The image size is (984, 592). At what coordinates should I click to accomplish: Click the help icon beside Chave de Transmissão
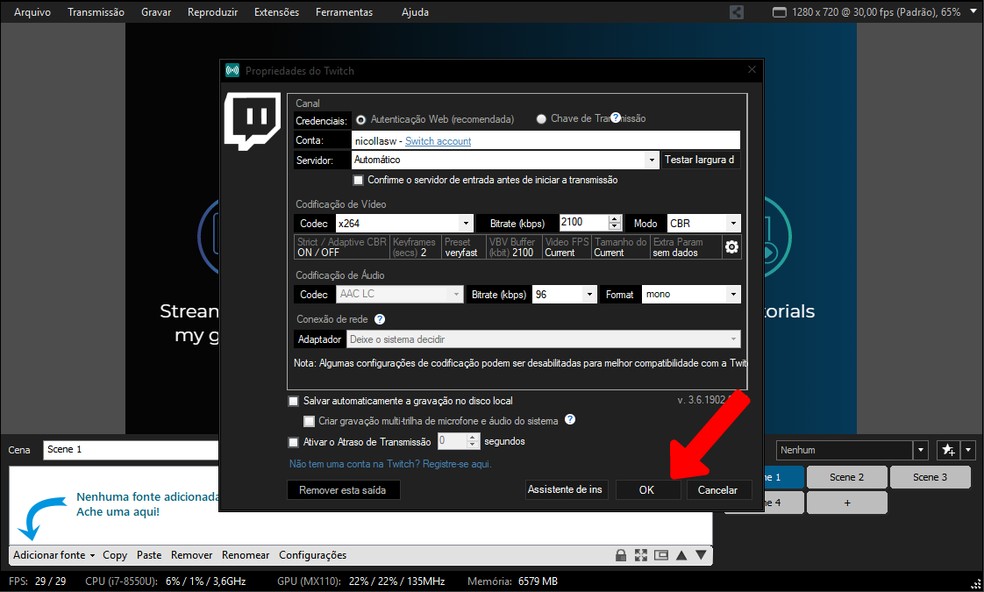tap(616, 117)
